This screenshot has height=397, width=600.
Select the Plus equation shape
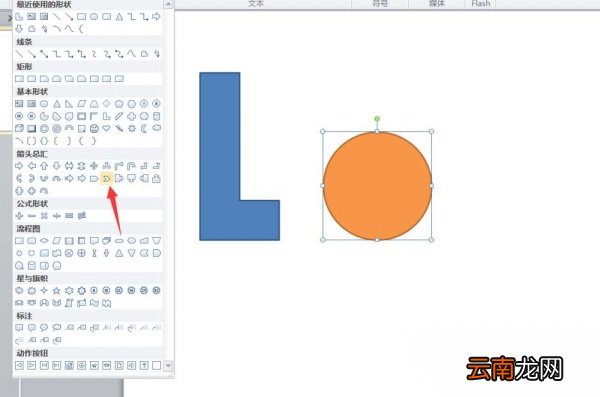click(19, 216)
